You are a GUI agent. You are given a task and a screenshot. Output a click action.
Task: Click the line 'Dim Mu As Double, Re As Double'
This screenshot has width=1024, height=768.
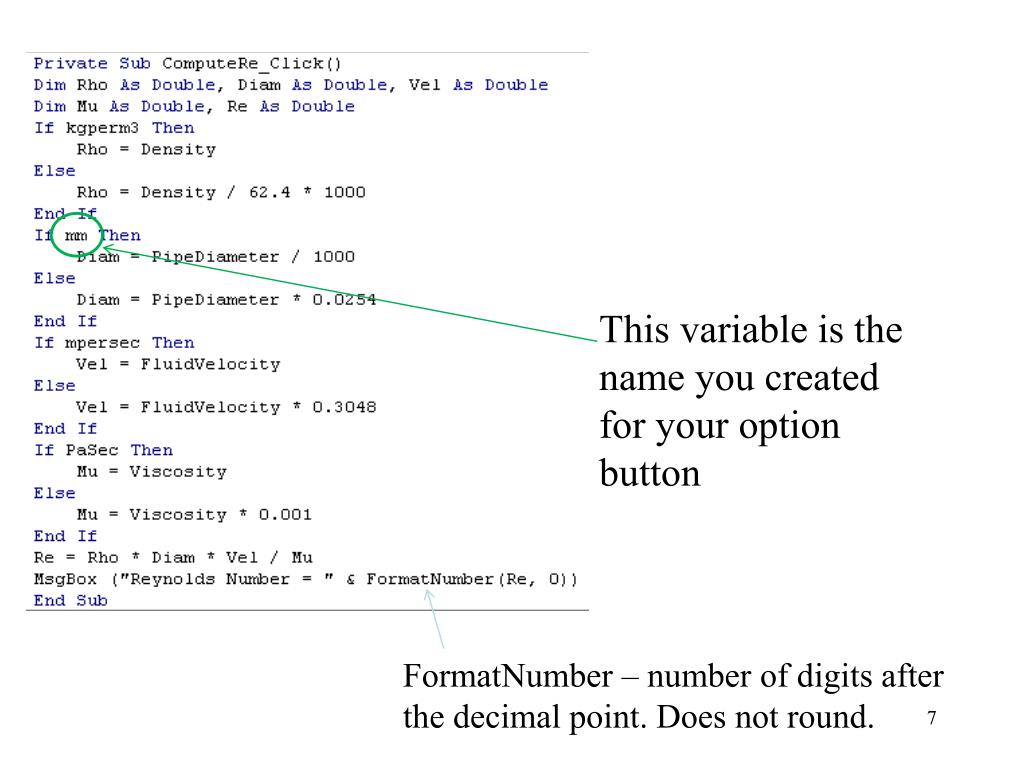pos(195,106)
